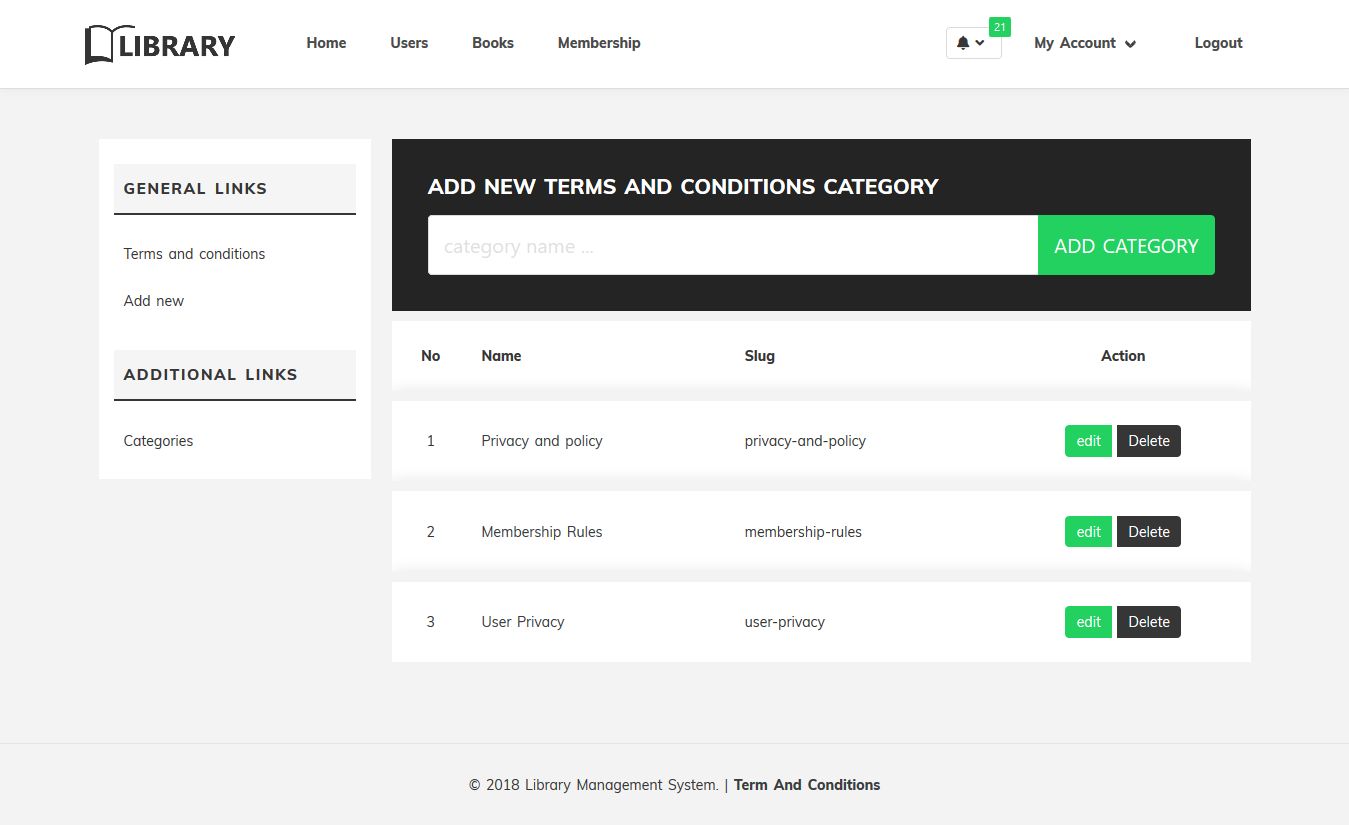The image size is (1349, 825).
Task: Go to the Home menu item
Action: (326, 43)
